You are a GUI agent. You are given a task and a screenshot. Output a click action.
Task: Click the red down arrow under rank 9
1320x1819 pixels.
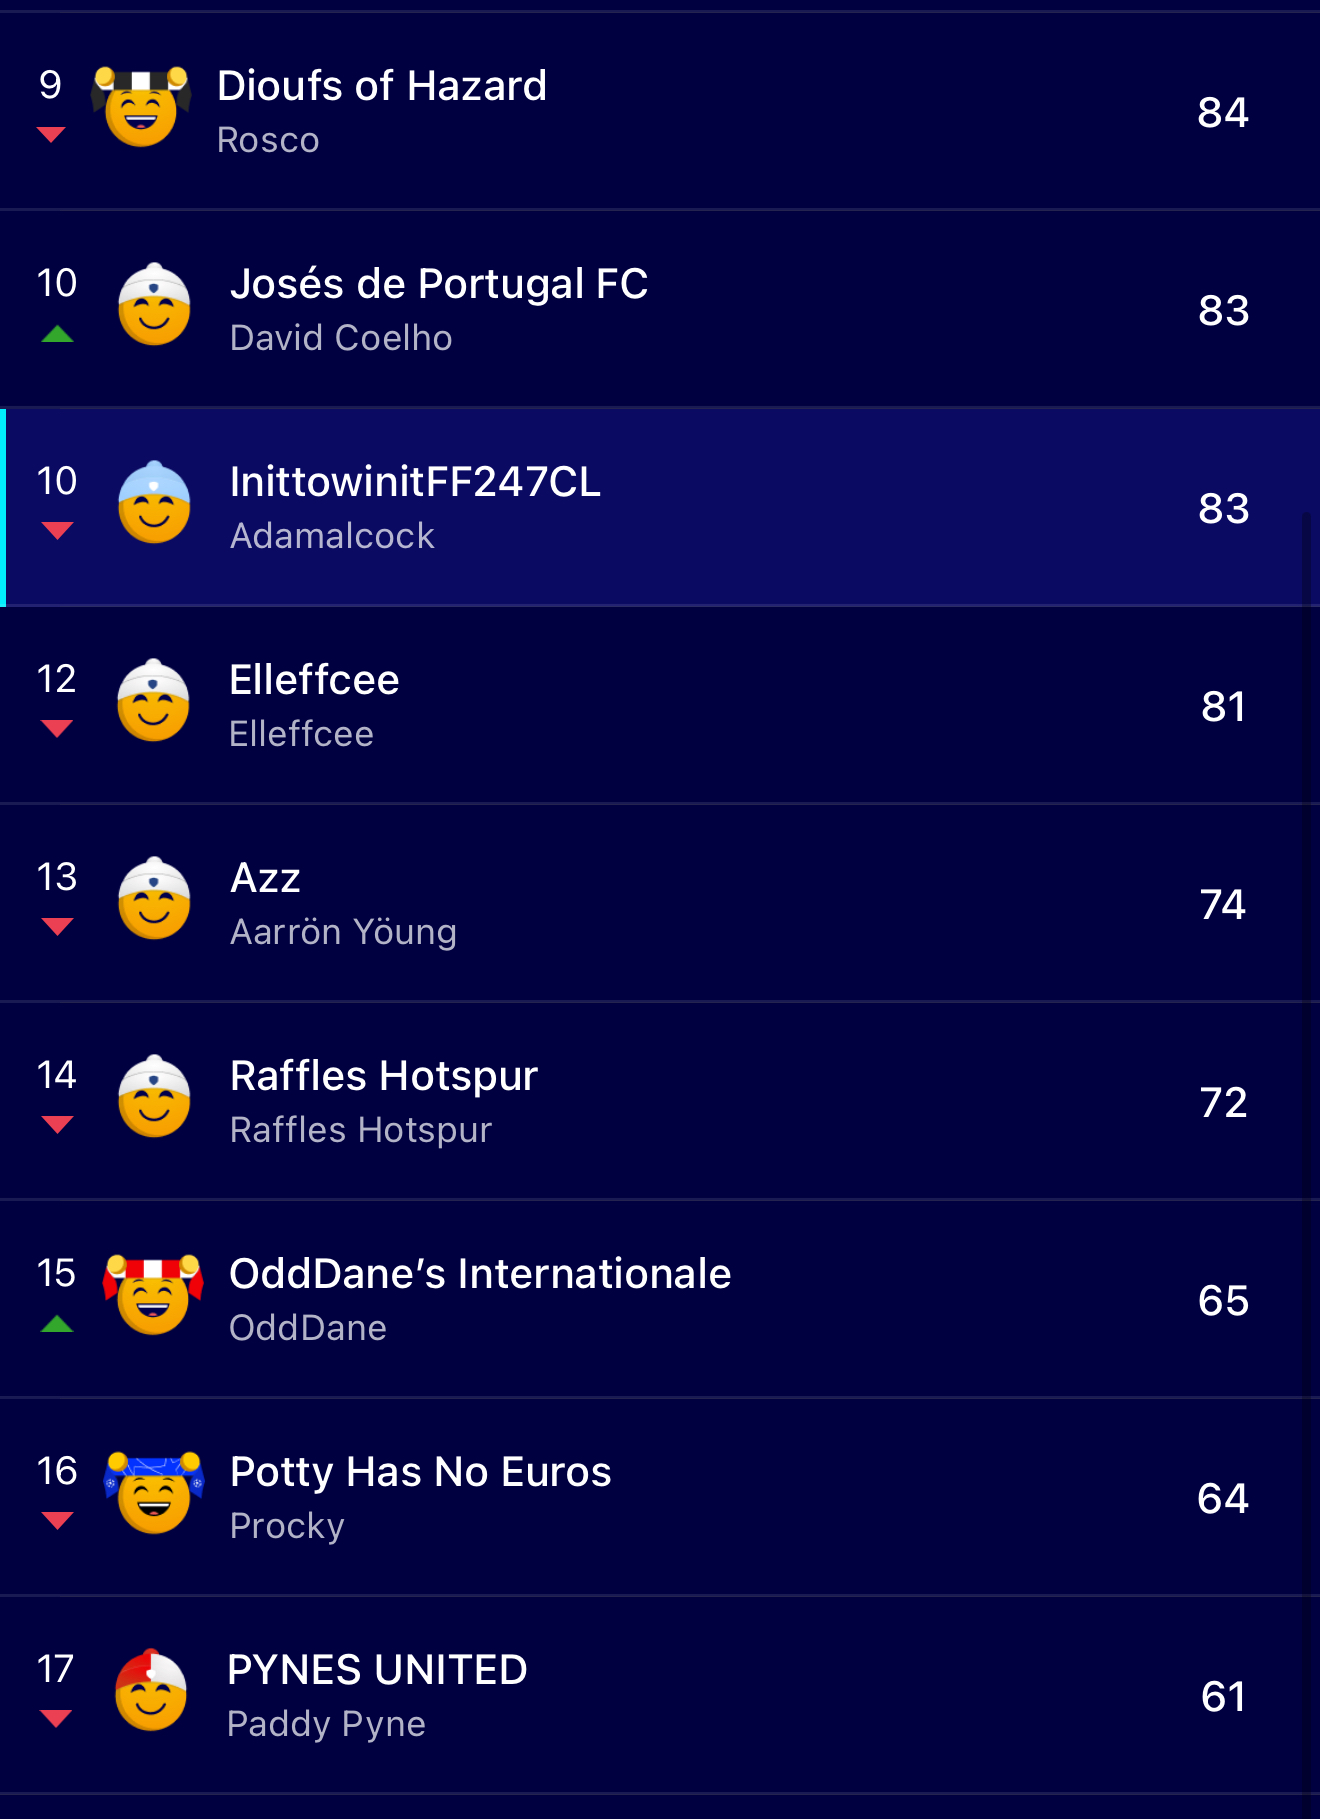(x=51, y=135)
